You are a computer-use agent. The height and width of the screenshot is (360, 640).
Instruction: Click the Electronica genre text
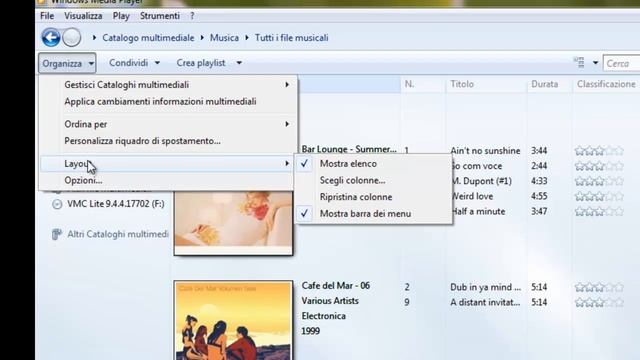[x=324, y=316]
